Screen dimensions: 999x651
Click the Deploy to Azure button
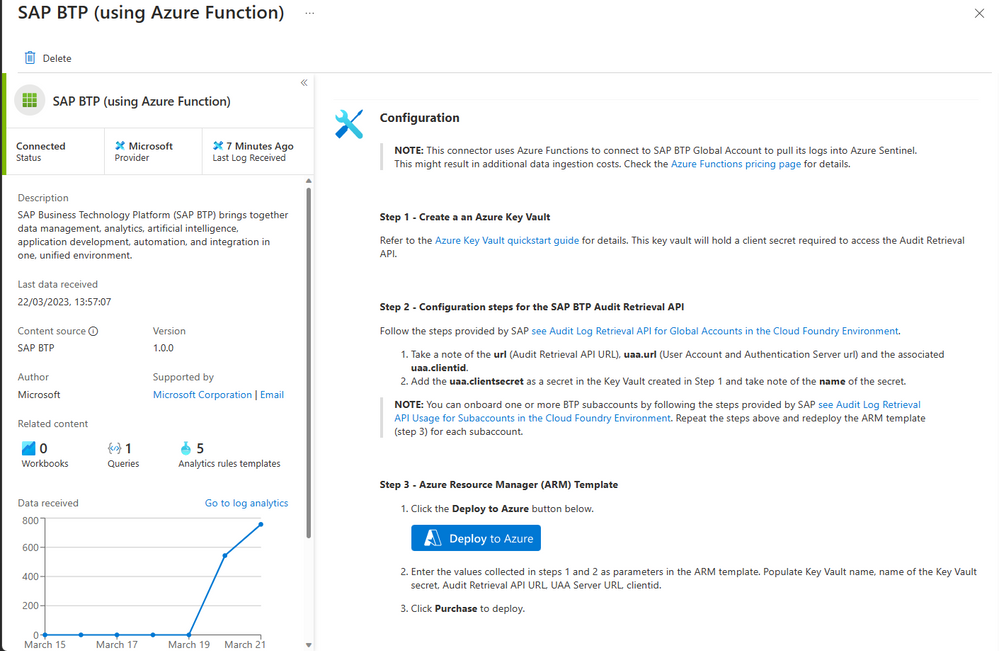click(x=476, y=538)
